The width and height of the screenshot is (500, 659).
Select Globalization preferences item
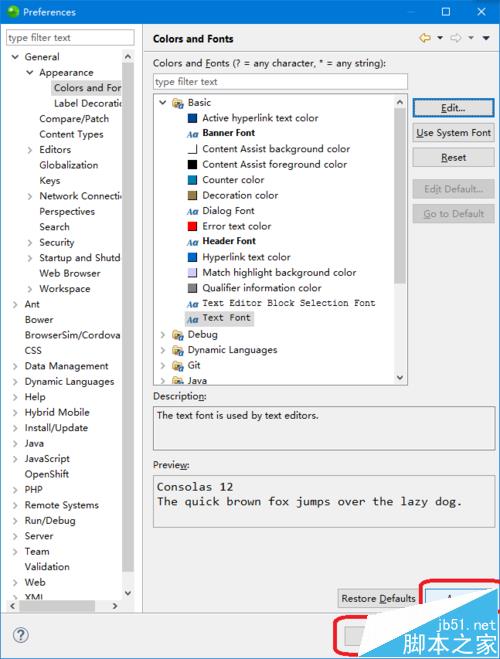point(69,165)
